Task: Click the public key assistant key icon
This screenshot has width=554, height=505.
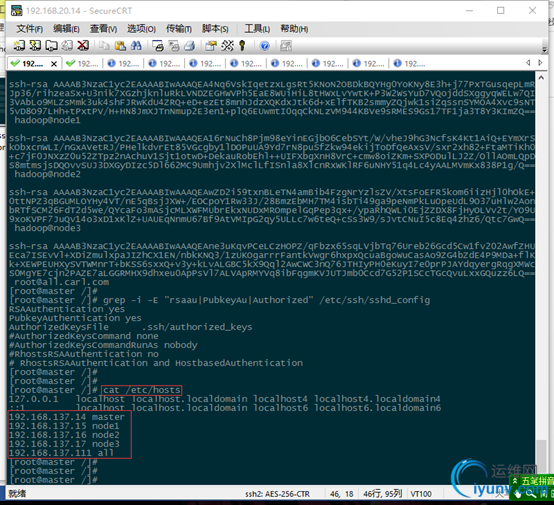Action: tap(242, 45)
